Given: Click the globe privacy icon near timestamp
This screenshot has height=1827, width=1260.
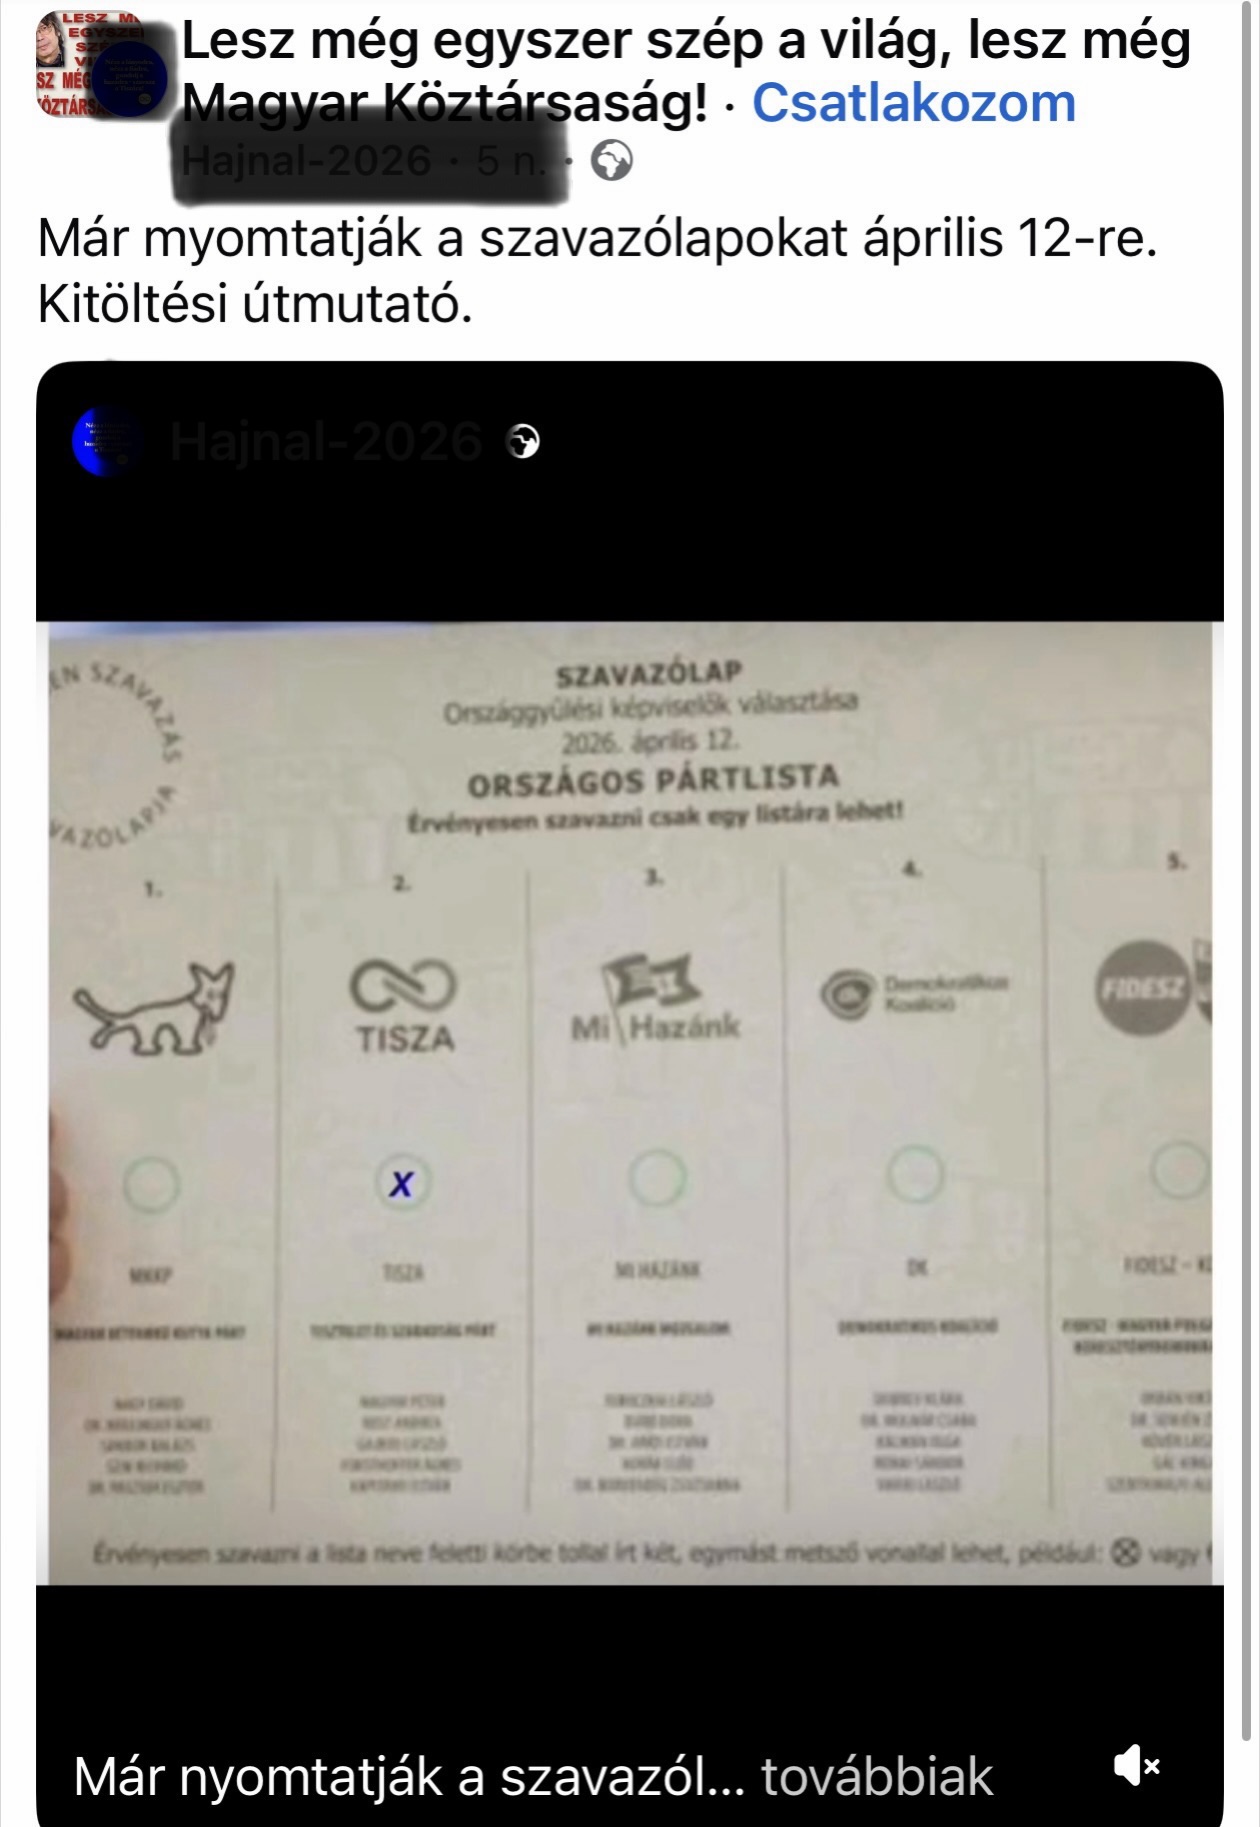Looking at the screenshot, I should tap(611, 161).
